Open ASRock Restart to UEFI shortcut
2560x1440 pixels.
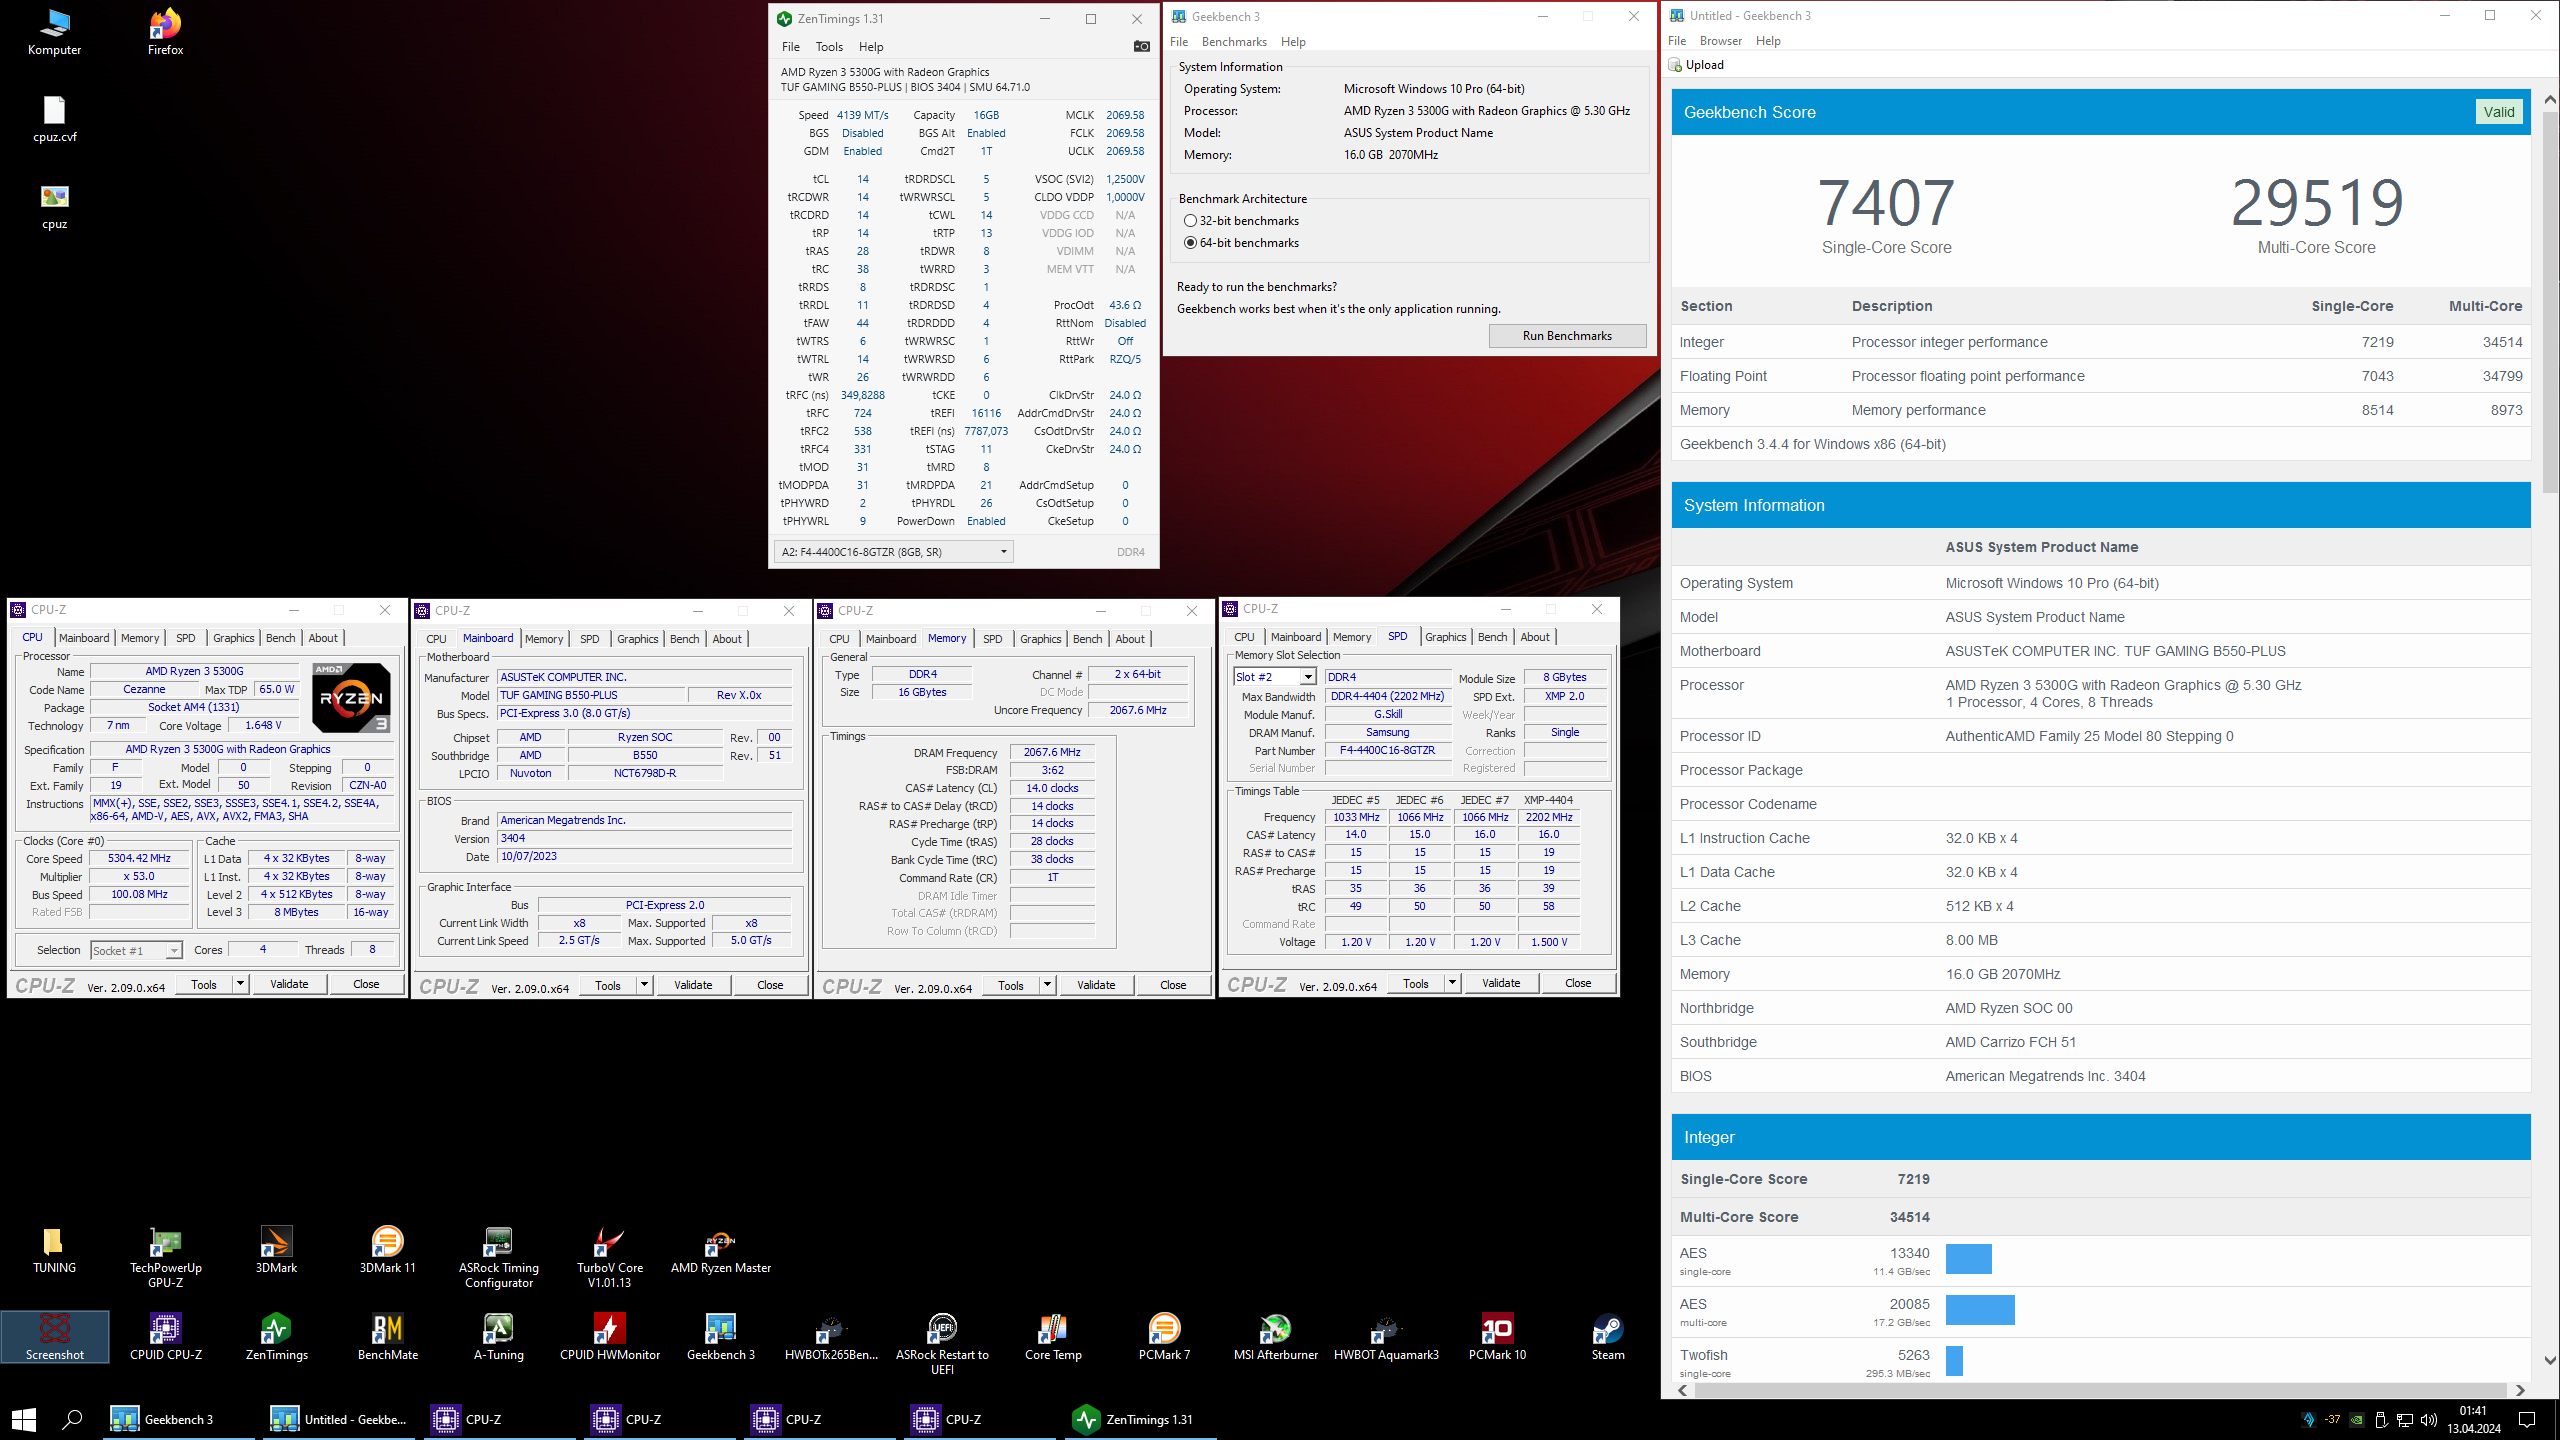pyautogui.click(x=942, y=1345)
